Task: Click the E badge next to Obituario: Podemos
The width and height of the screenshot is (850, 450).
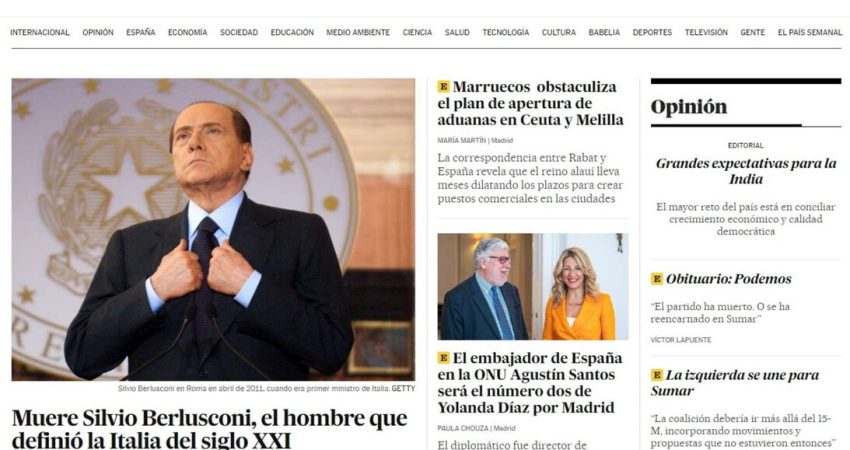Action: click(656, 279)
